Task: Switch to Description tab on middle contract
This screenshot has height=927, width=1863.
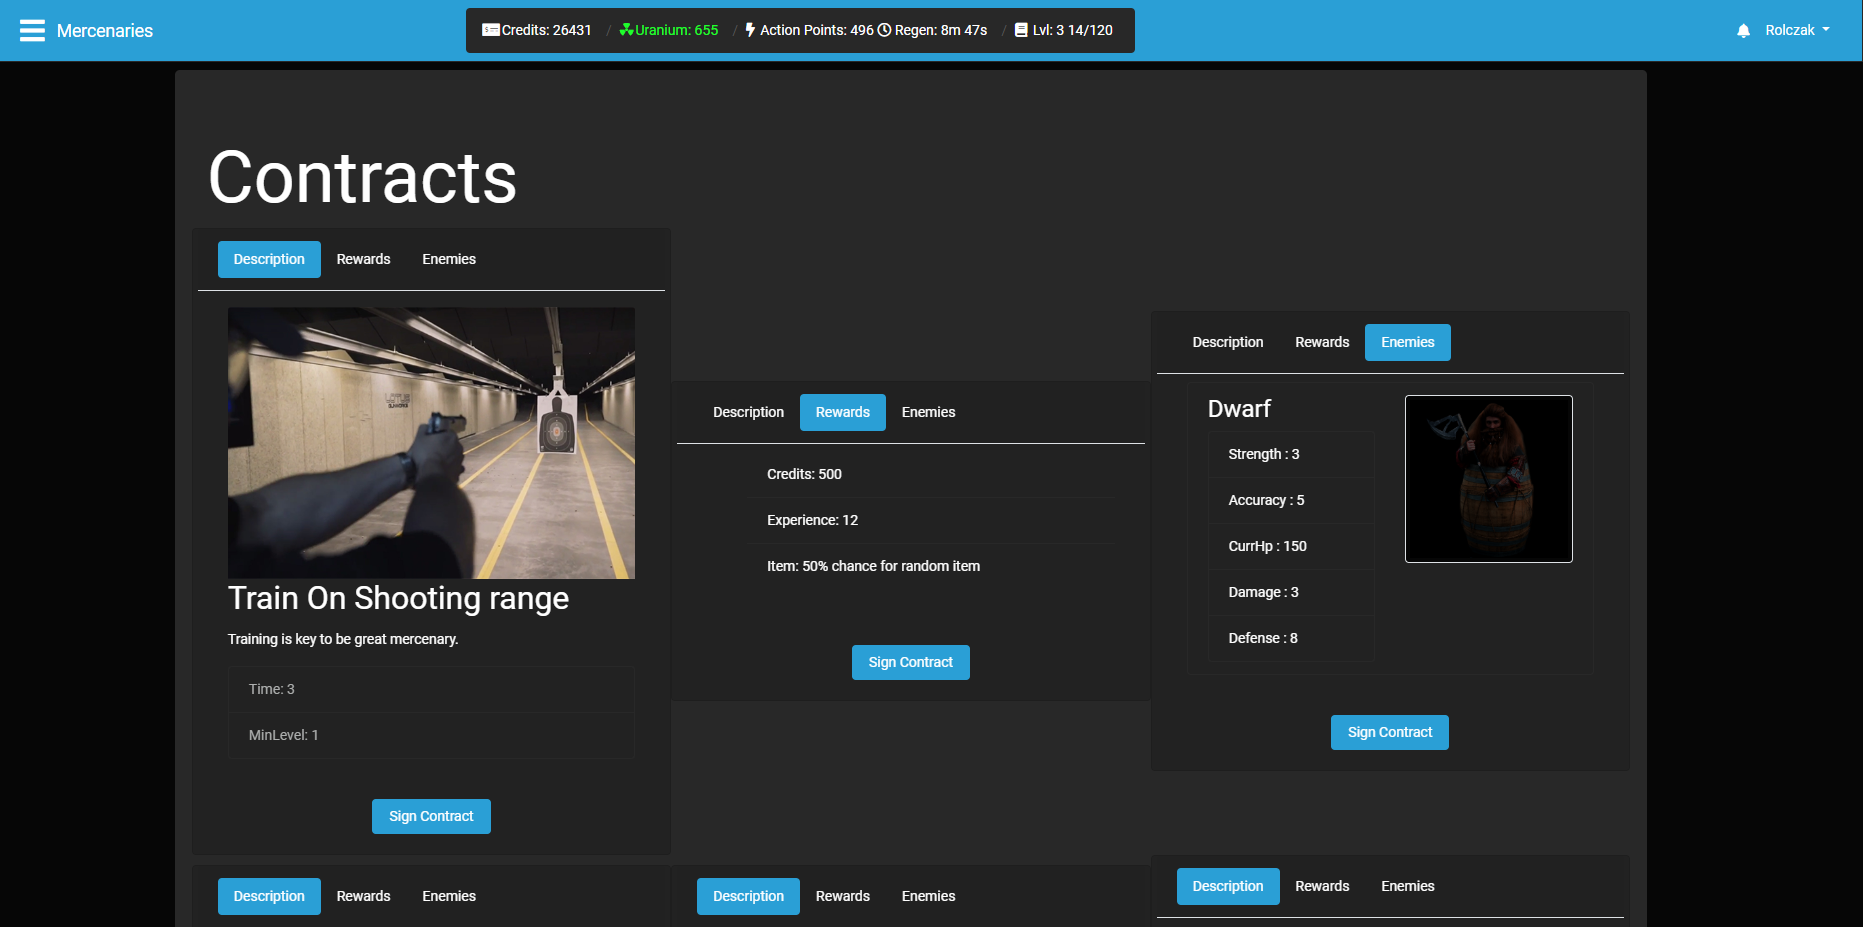Action: point(748,412)
